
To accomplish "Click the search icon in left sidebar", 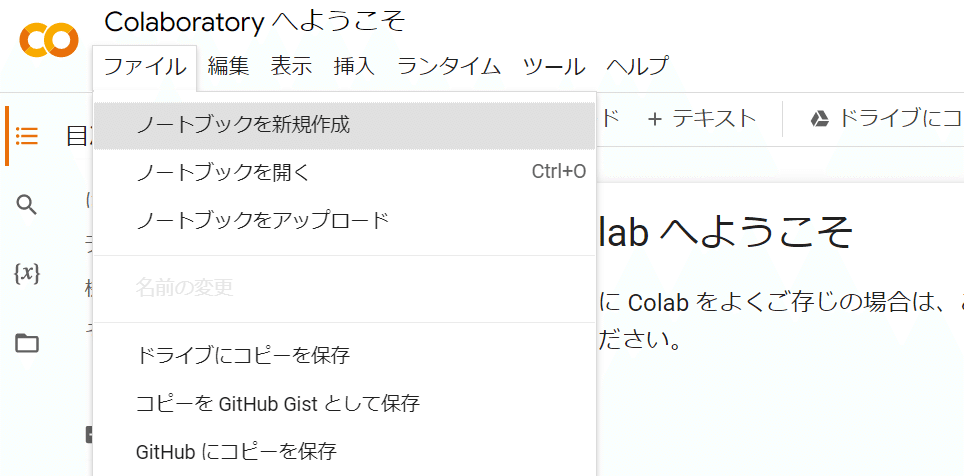I will tap(27, 205).
